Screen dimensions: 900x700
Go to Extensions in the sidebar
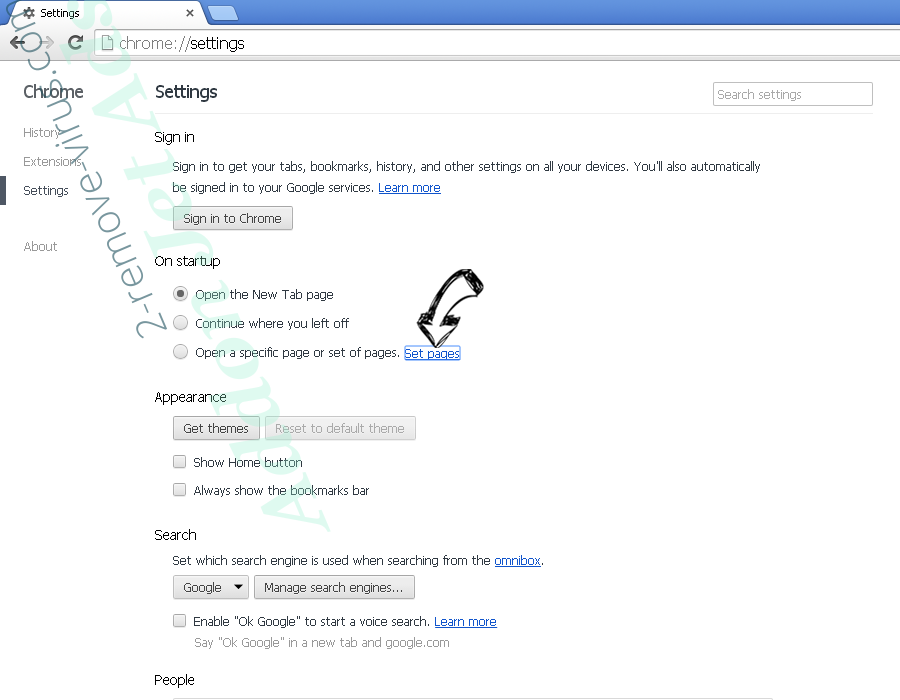[52, 162]
